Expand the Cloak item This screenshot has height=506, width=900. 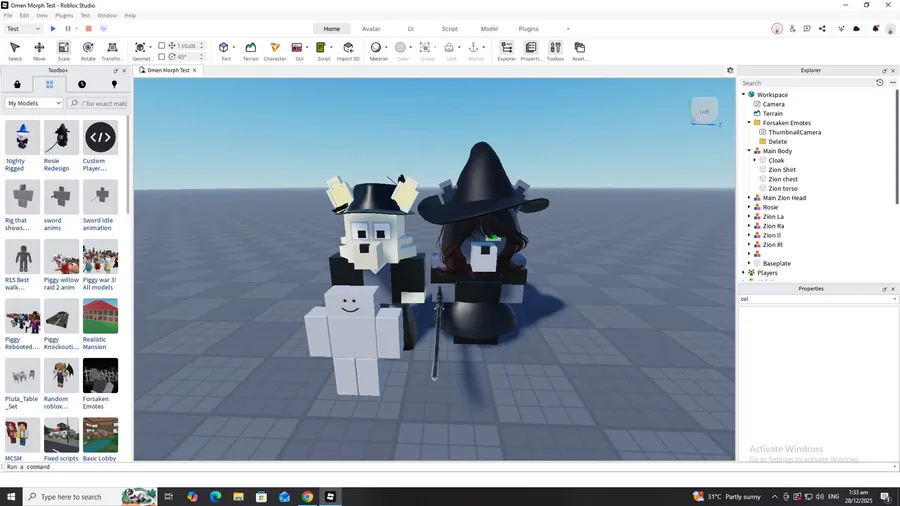[755, 160]
